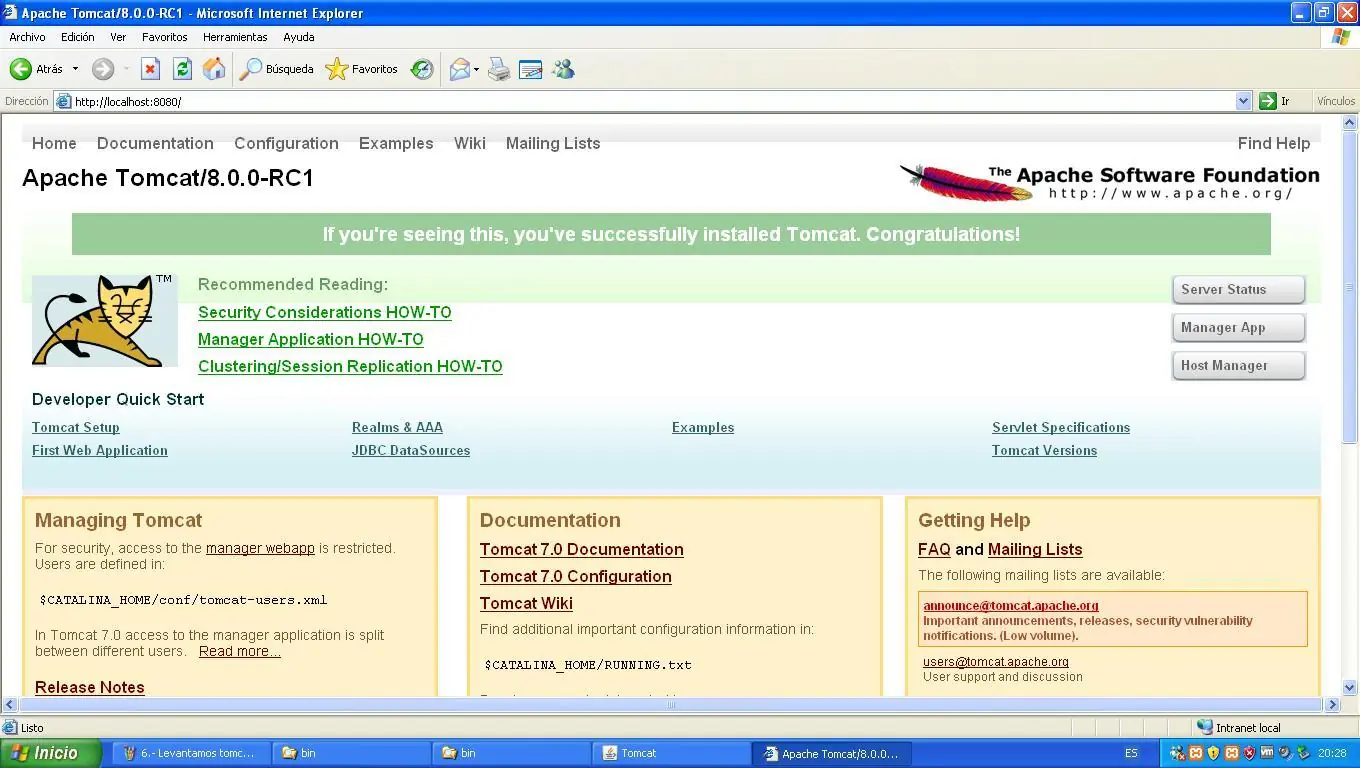This screenshot has height=768, width=1360.
Task: Print the page with printer icon
Action: 499,69
